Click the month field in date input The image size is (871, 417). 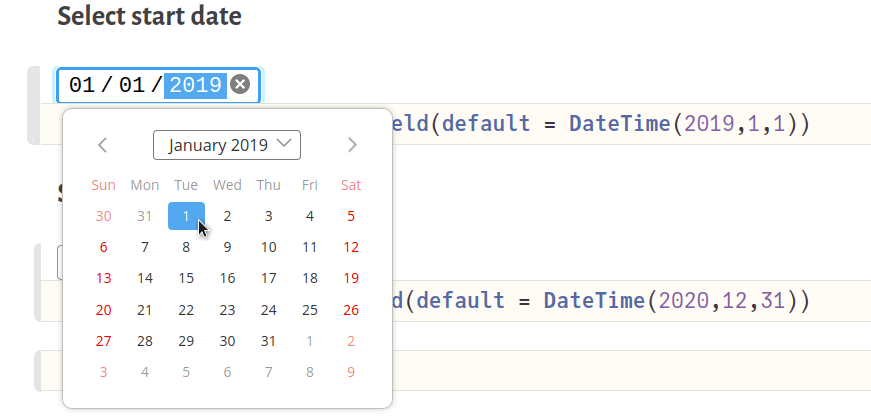(82, 85)
